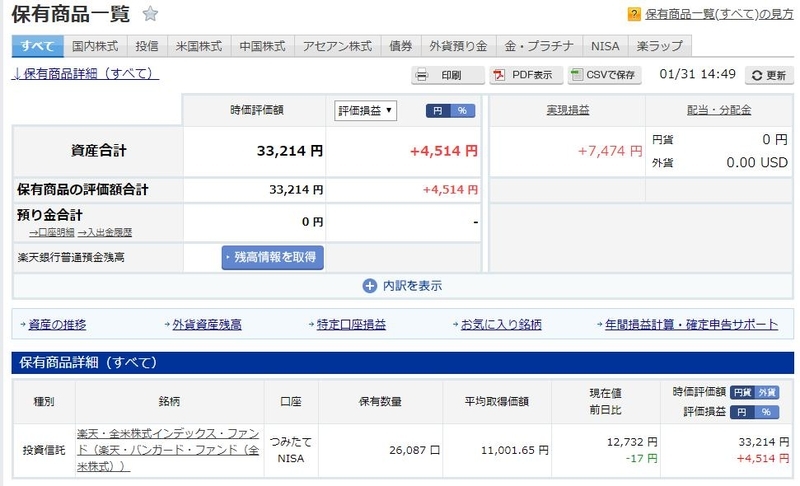
Task: Click the -17 円 day change value
Action: pos(641,458)
